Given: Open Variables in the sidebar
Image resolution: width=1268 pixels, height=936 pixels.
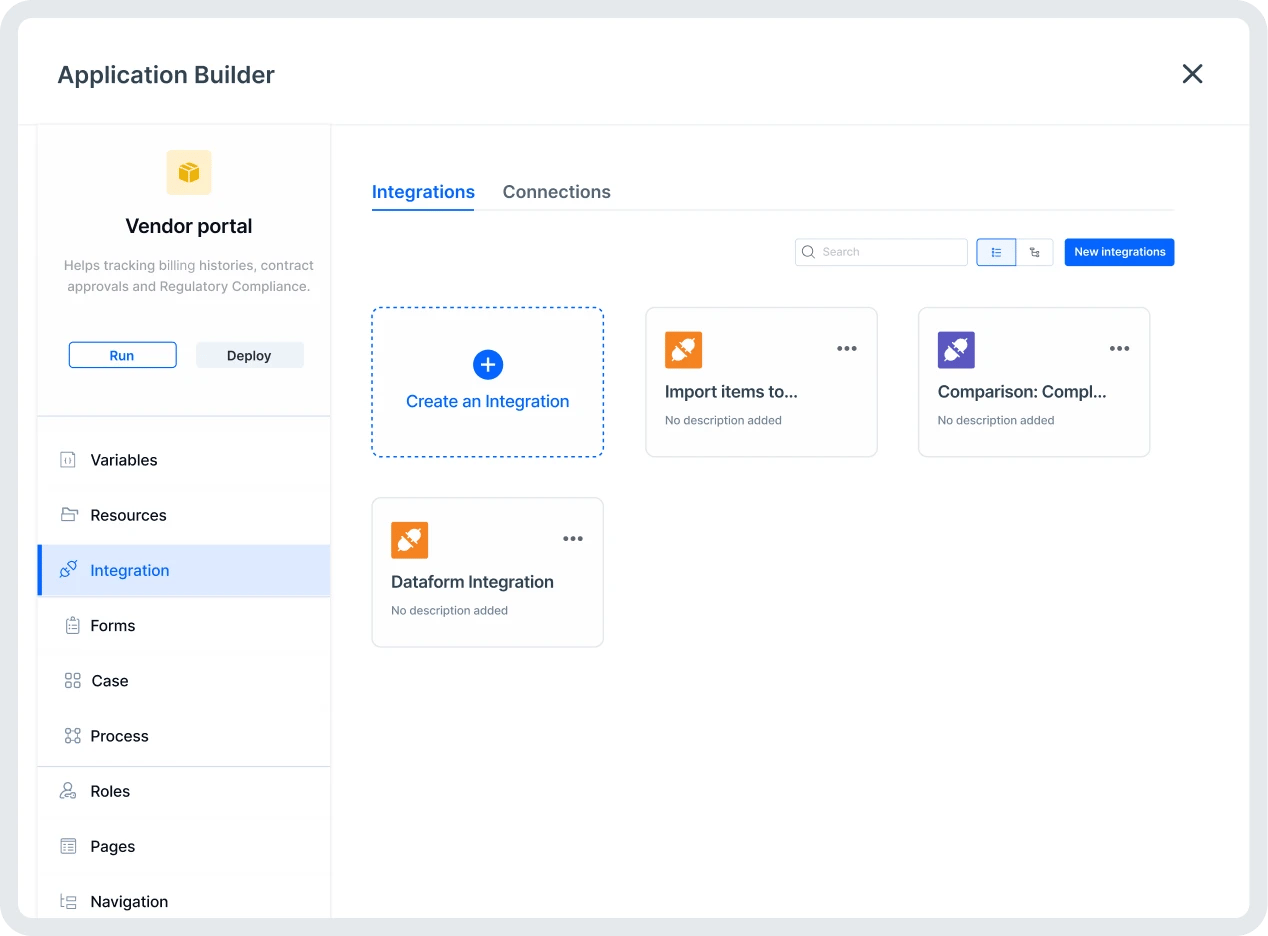Looking at the screenshot, I should click(x=184, y=460).
